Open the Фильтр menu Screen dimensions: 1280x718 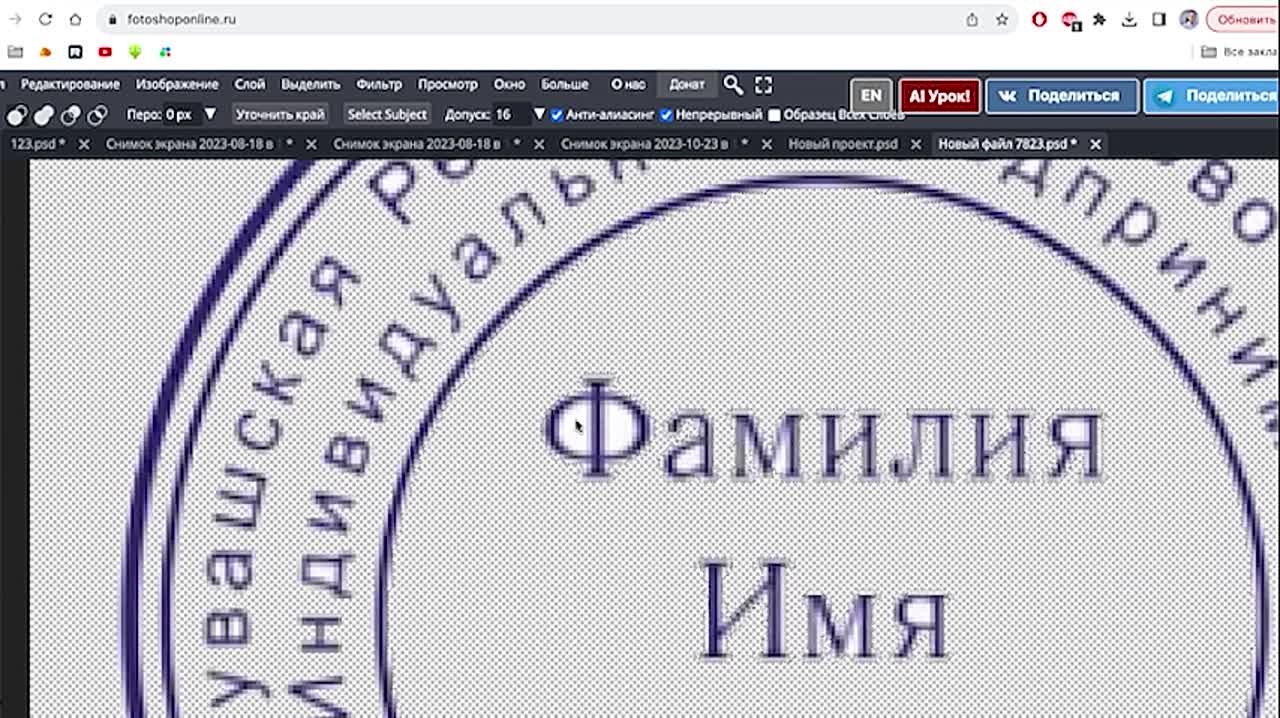tap(379, 85)
